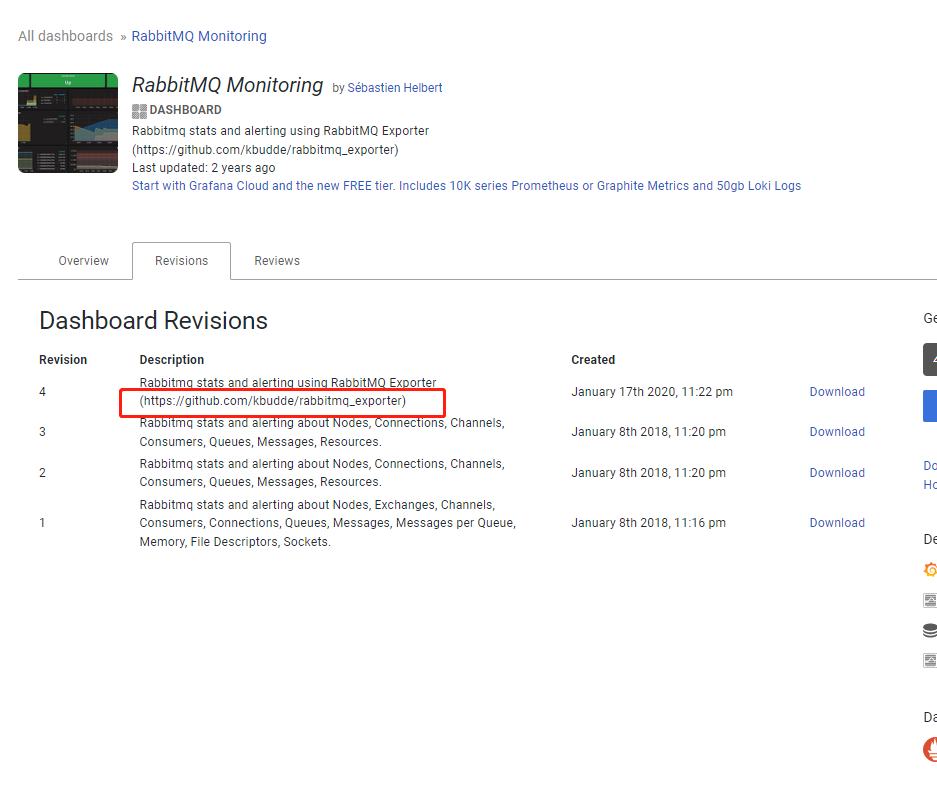Download revision 3 of the dashboard
Screen dimensions: 937x786
[837, 432]
